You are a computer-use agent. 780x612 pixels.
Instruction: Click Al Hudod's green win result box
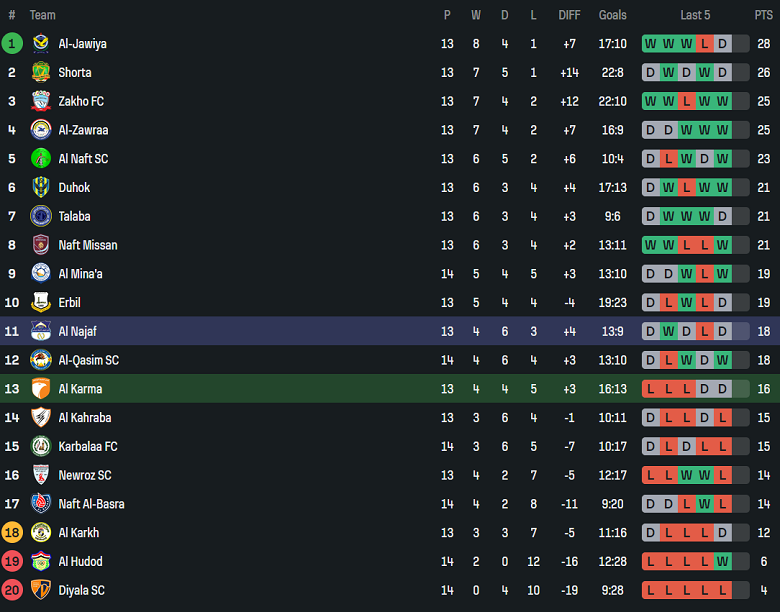click(722, 561)
